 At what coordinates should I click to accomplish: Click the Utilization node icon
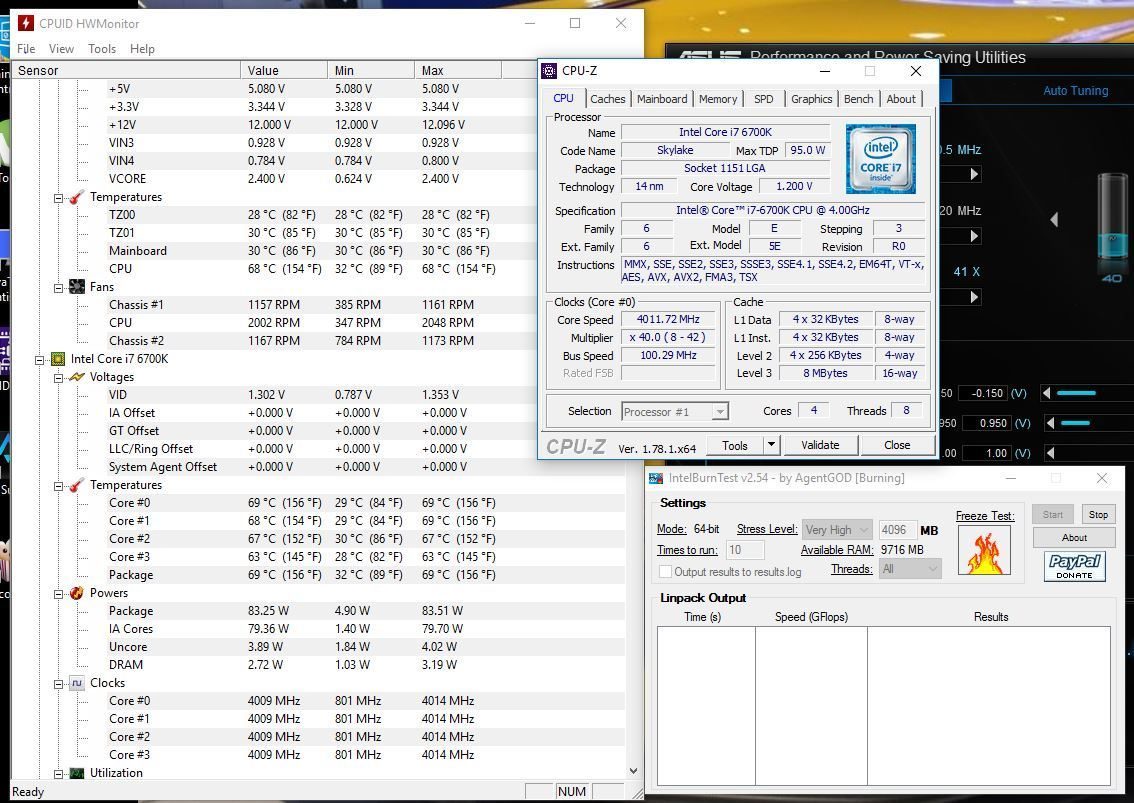point(77,773)
